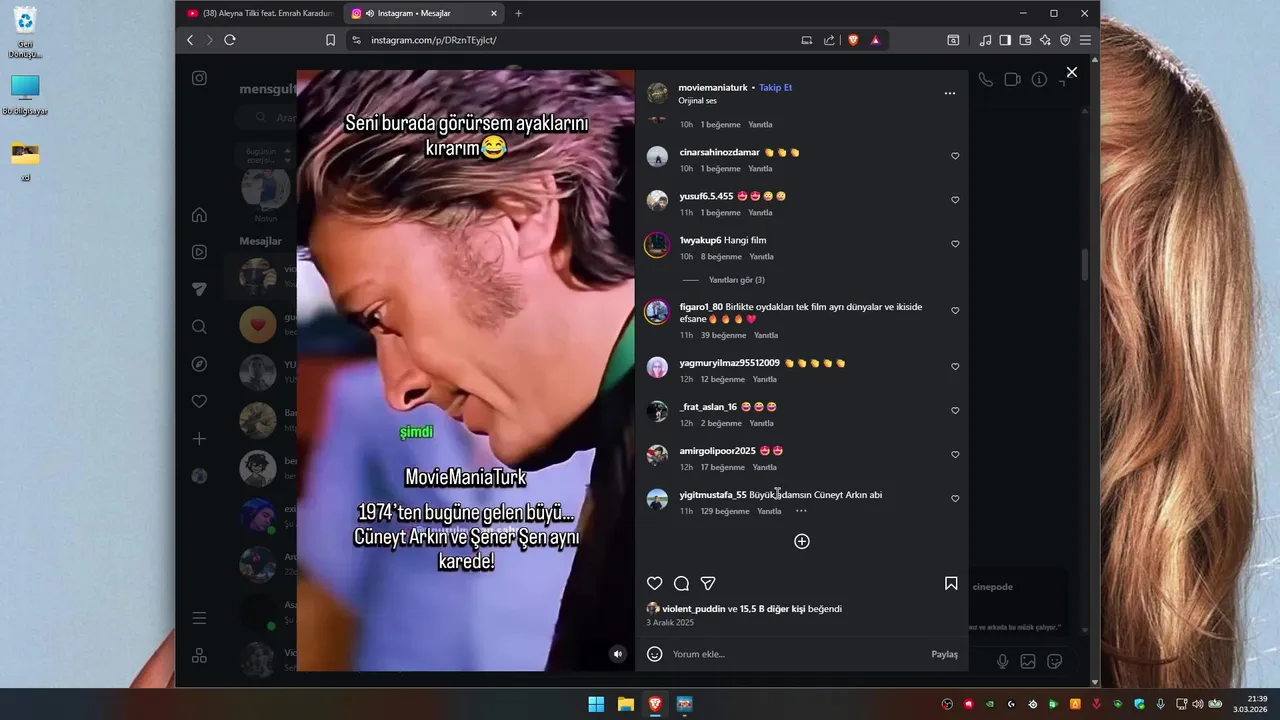Viewport: 1280px width, 720px height.
Task: Open the Brave main hamburger menu
Action: 1084,40
